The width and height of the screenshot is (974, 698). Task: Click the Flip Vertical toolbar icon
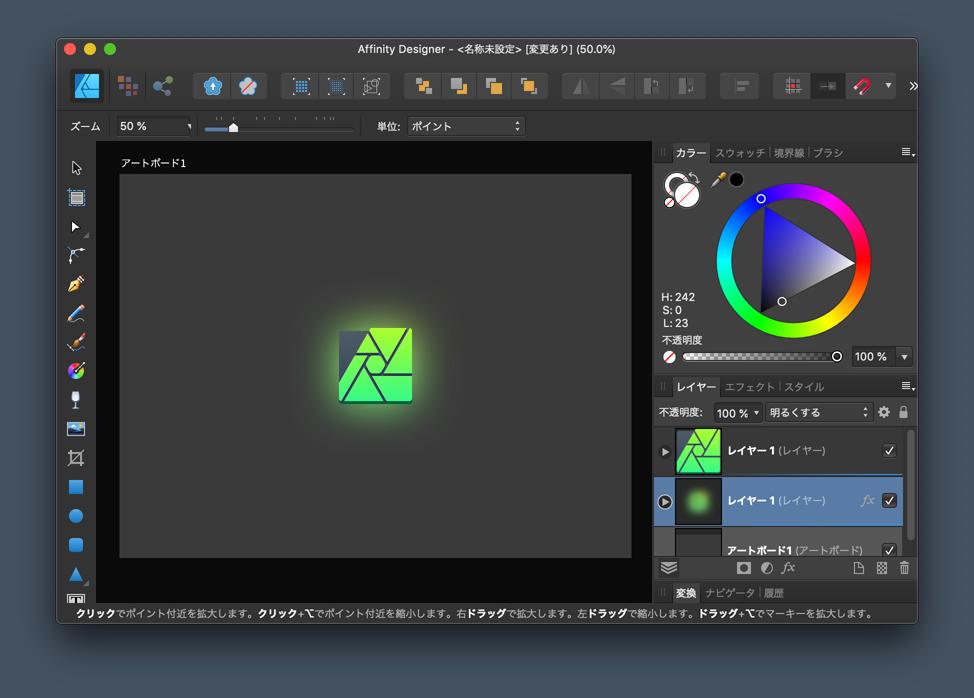[x=617, y=86]
